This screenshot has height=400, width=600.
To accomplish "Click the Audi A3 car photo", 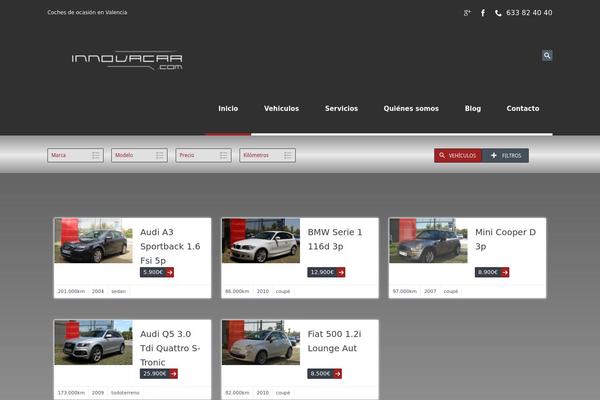I will click(93, 240).
